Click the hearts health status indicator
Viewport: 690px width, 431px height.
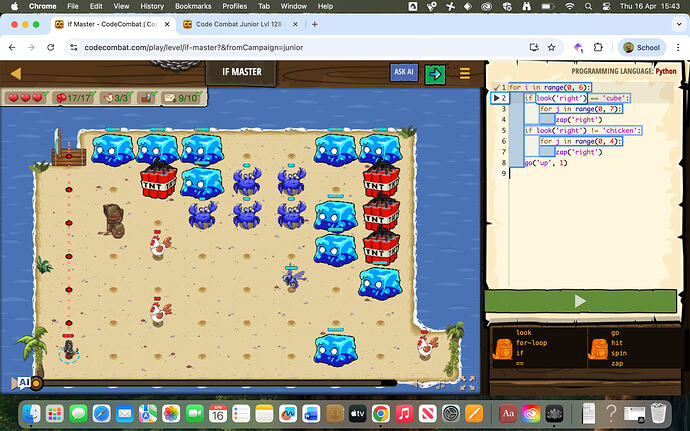(26, 97)
